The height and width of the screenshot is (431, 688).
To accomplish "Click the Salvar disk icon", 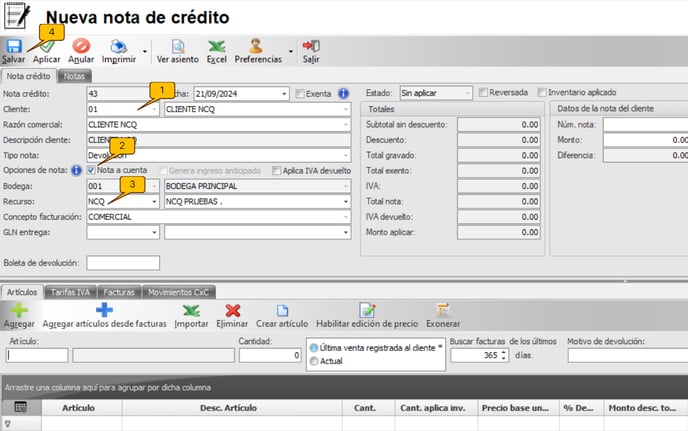I will pos(13,46).
